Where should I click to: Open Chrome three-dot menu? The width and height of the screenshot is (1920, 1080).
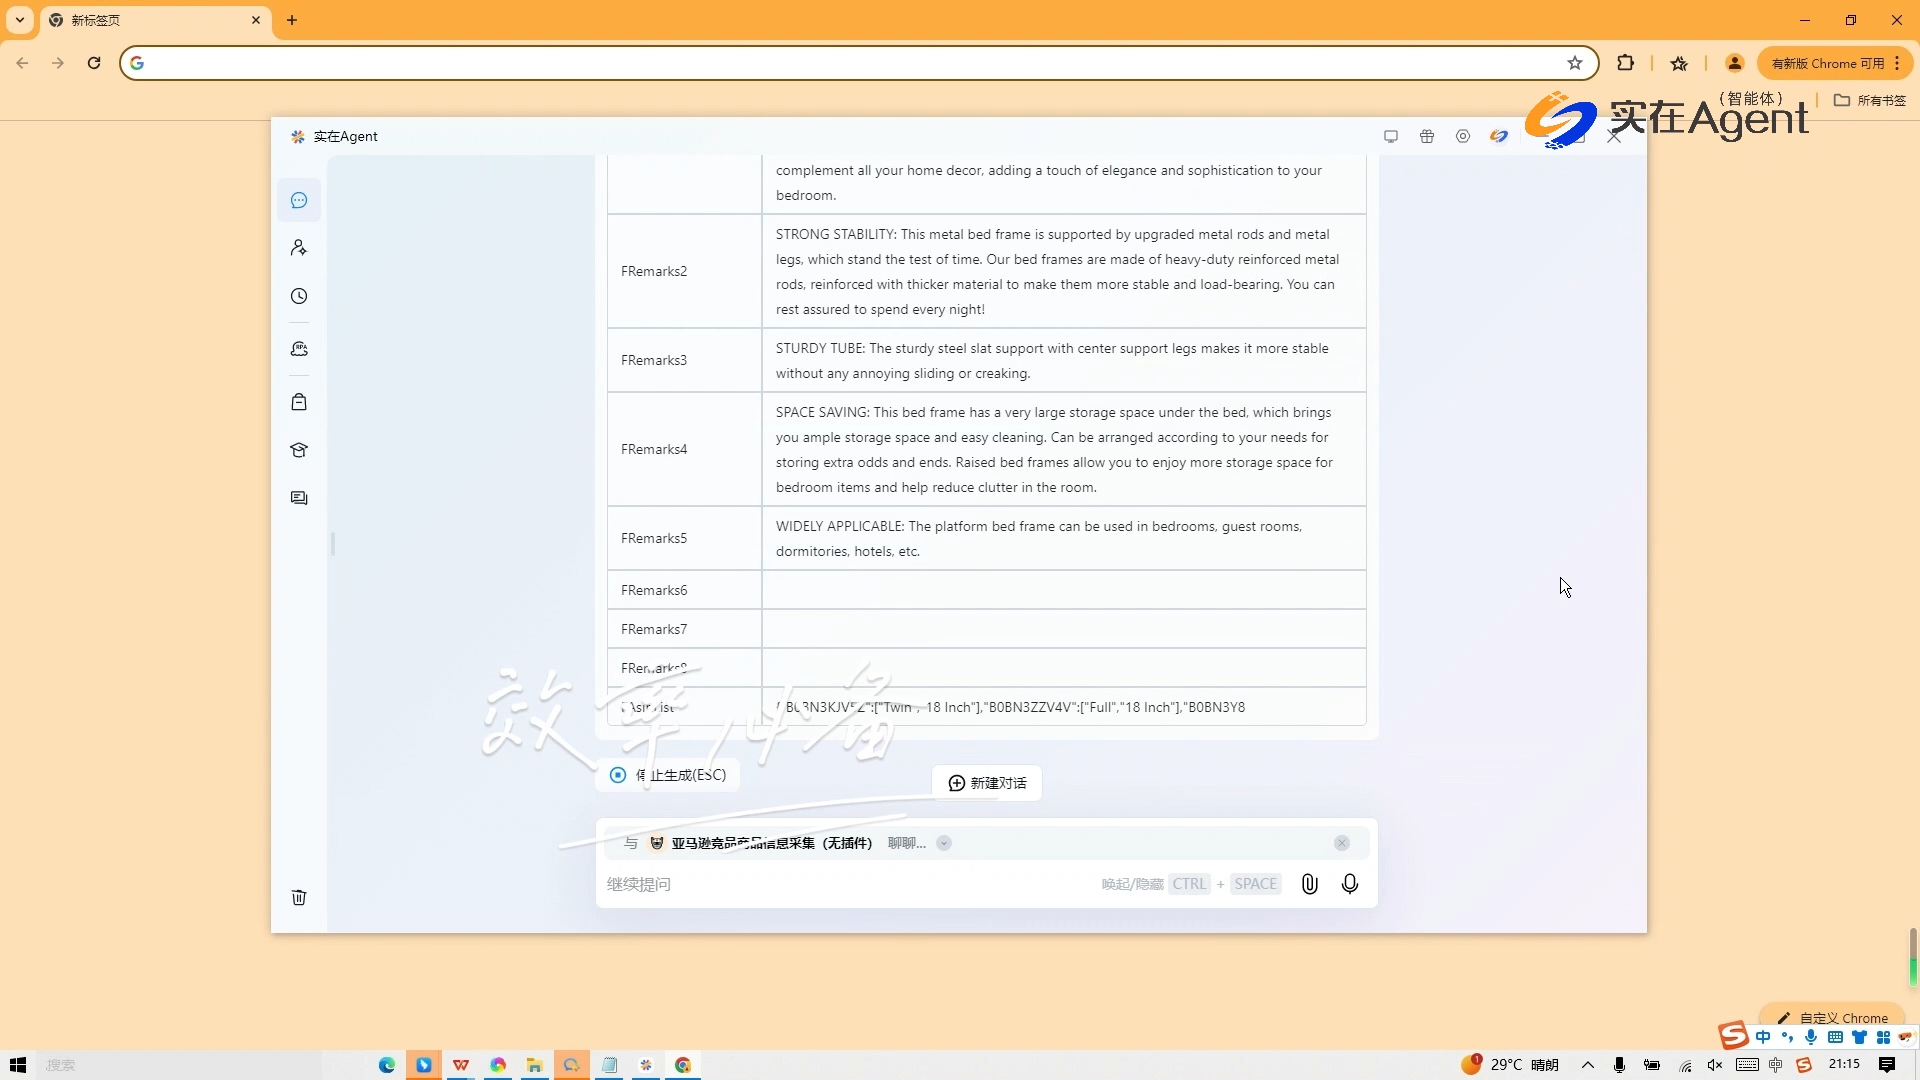pyautogui.click(x=1897, y=63)
